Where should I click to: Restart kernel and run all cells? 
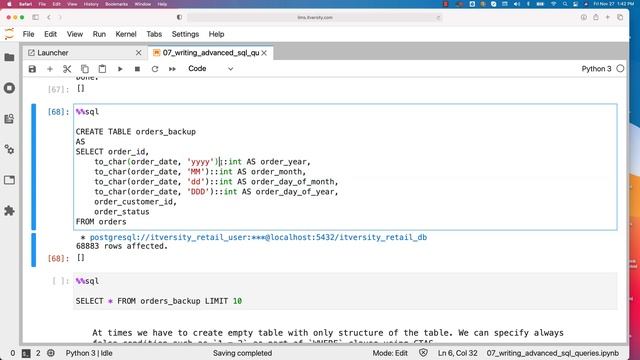pos(172,69)
